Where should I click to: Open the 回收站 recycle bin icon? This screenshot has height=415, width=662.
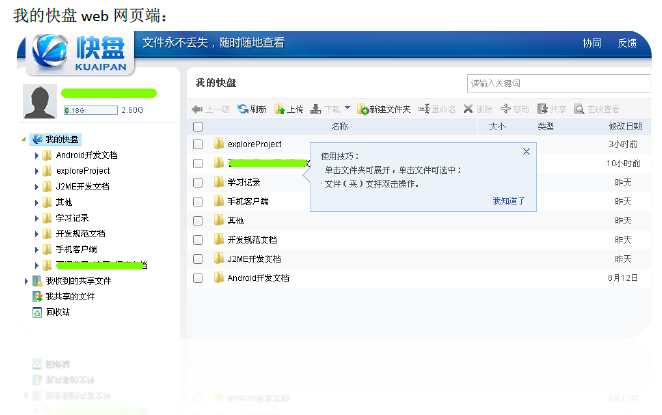tap(37, 312)
